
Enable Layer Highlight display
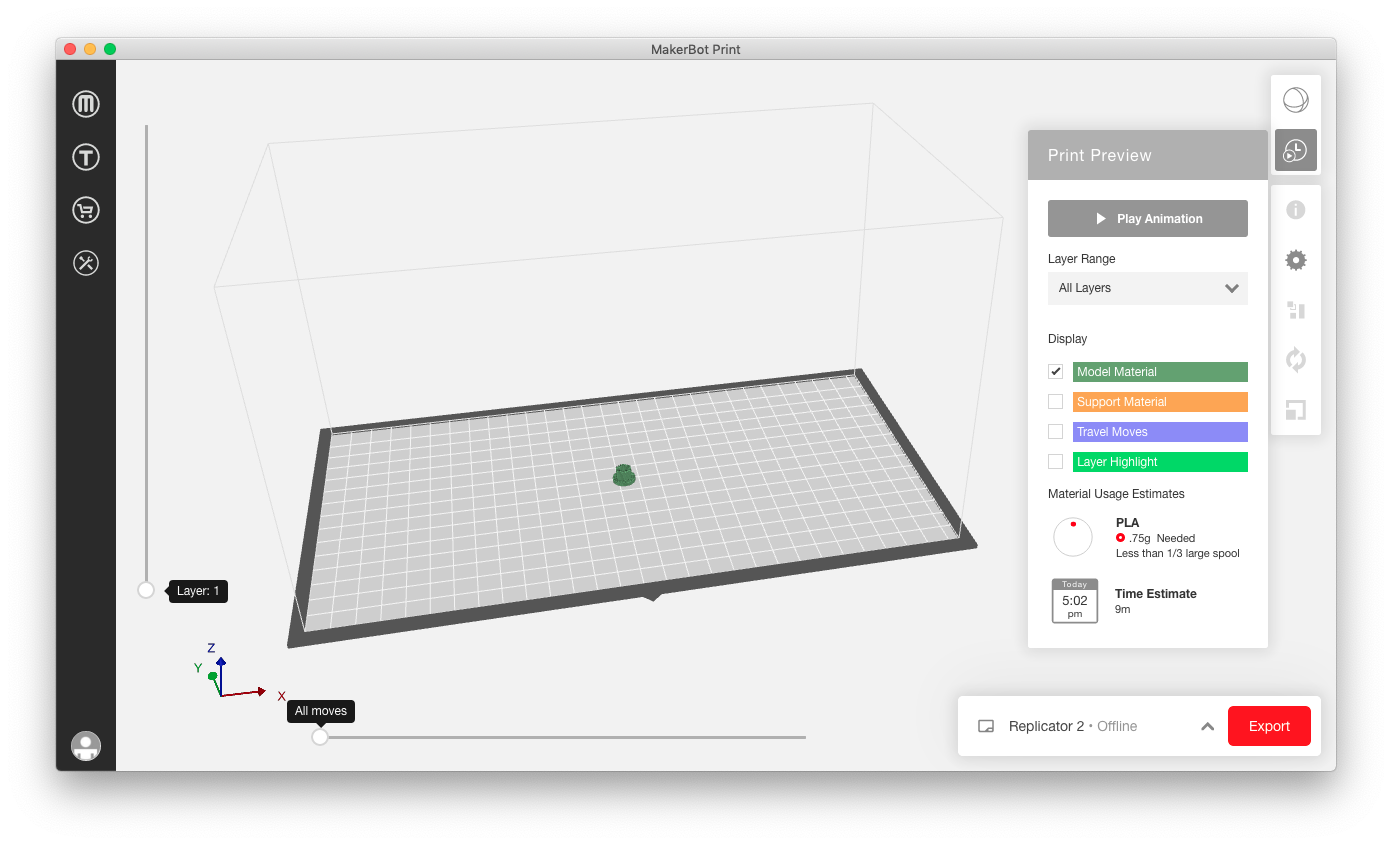[x=1055, y=461]
